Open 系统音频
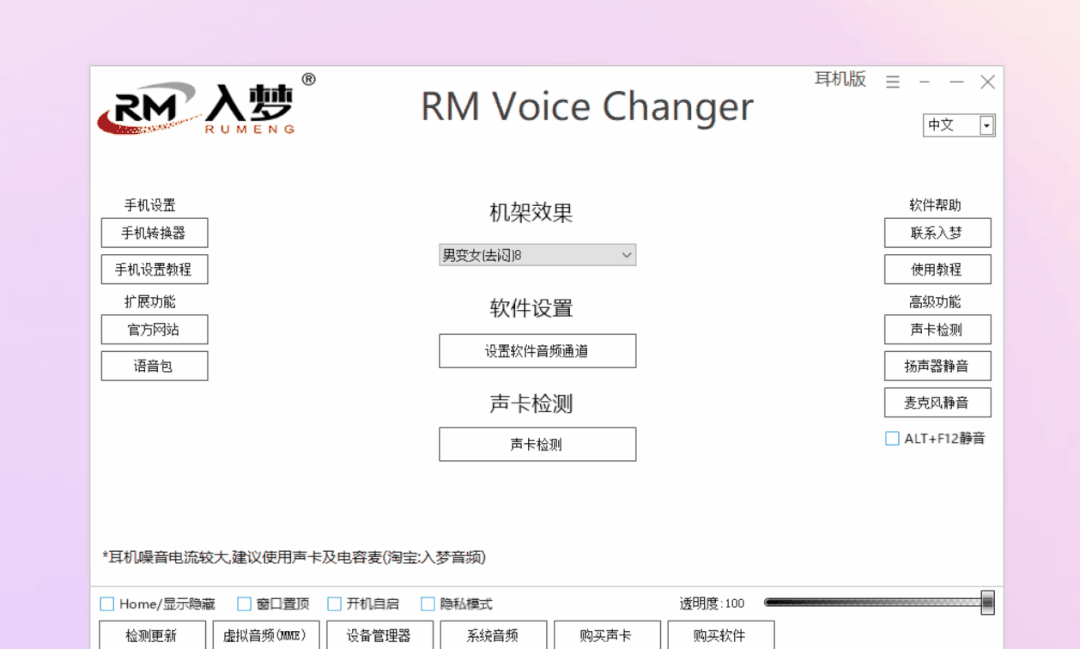1080x649 pixels. (493, 635)
